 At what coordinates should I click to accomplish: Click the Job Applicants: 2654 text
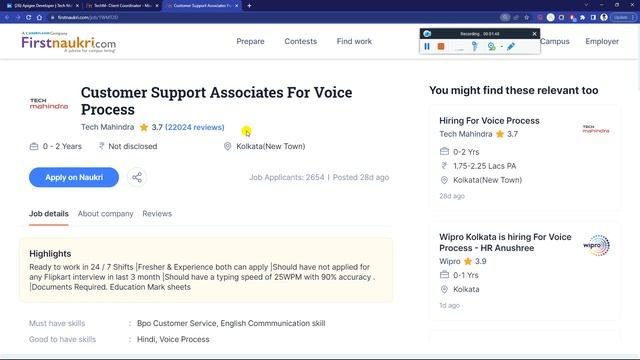click(x=287, y=177)
